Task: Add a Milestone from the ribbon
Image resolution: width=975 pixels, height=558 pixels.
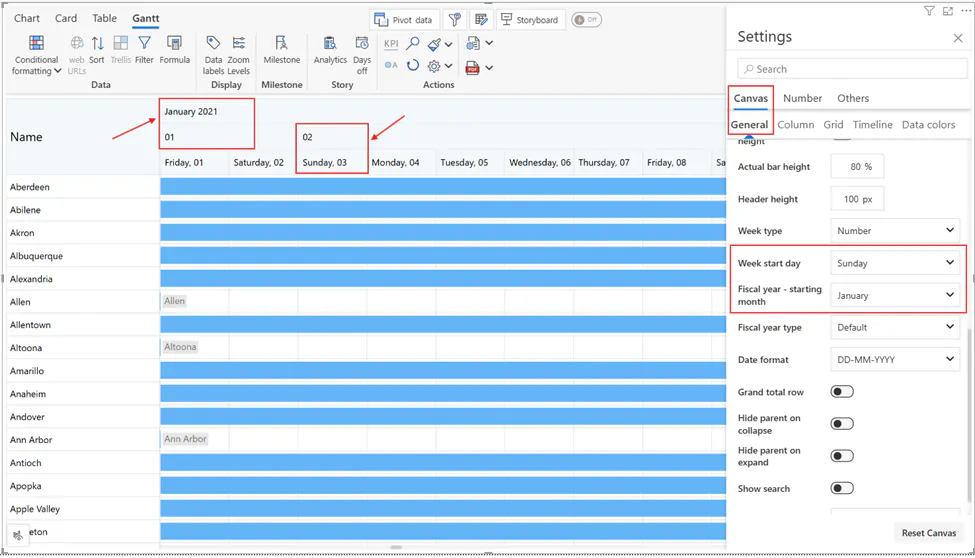Action: coord(281,45)
